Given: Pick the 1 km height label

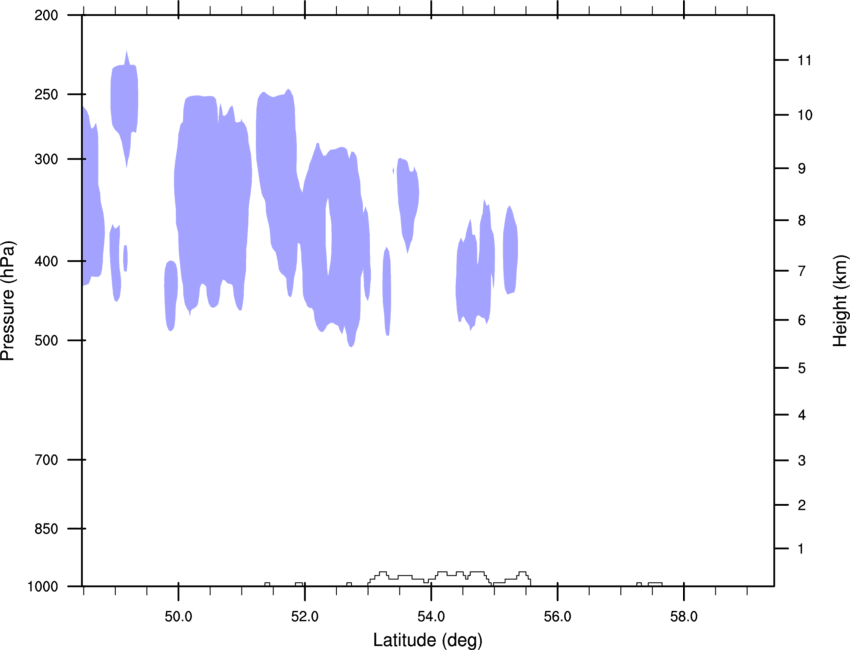Looking at the screenshot, I should tap(801, 549).
